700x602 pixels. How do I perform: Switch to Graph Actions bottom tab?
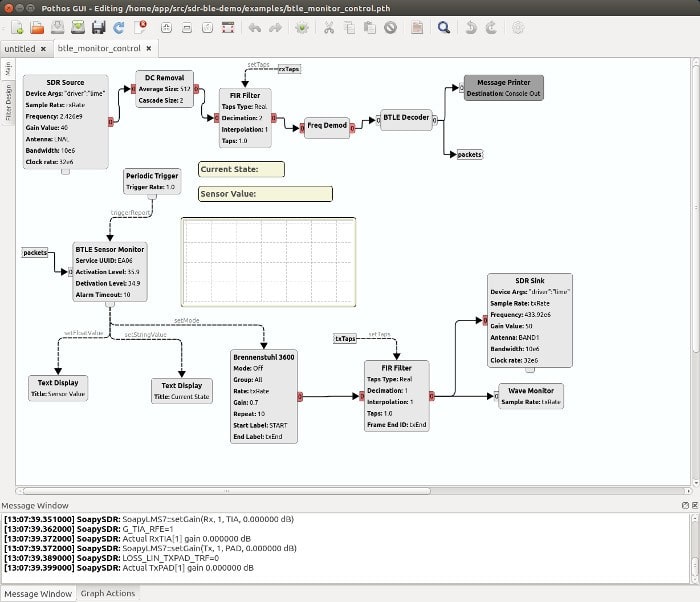[x=108, y=593]
